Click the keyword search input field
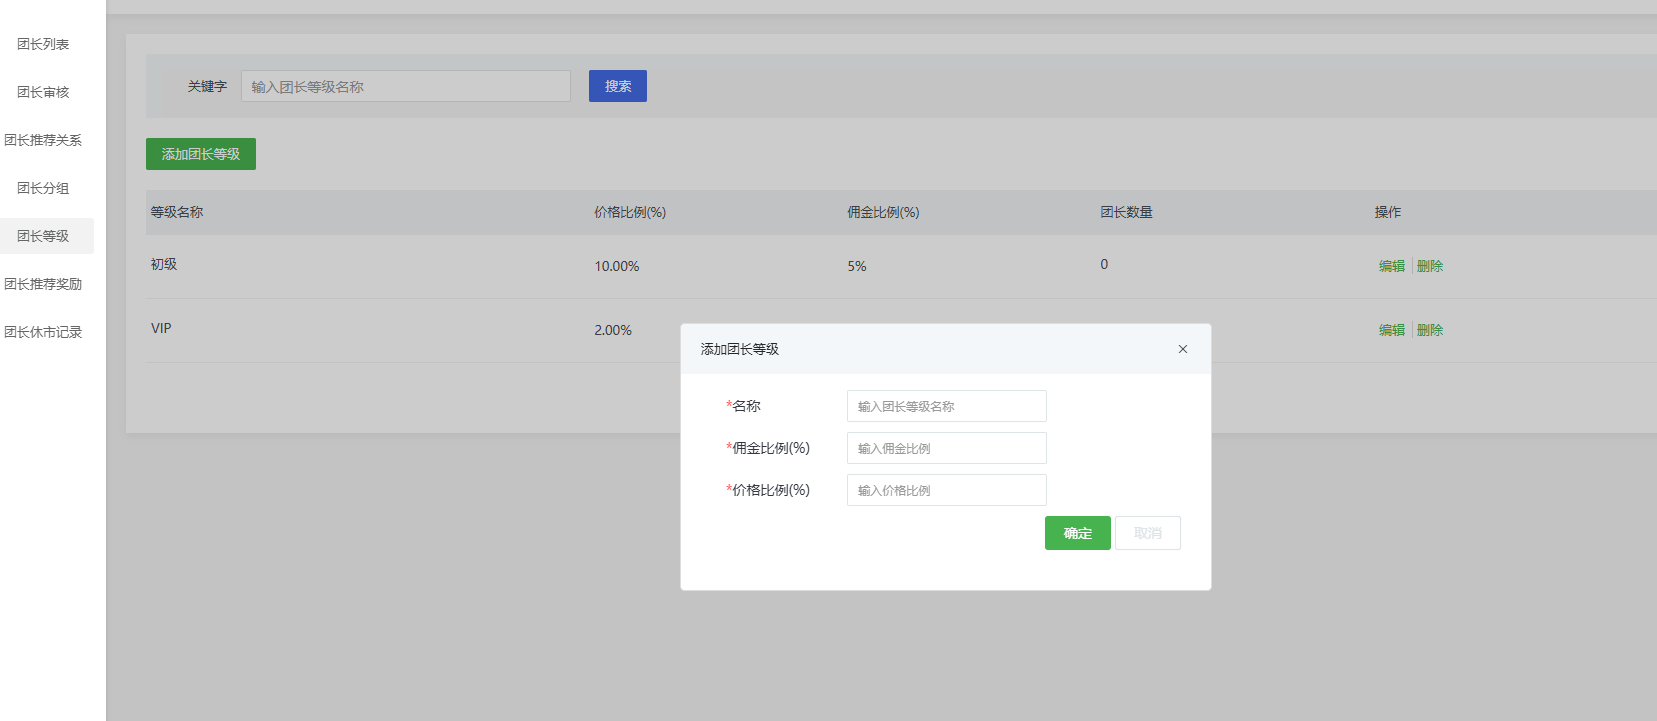This screenshot has width=1657, height=721. pos(405,86)
